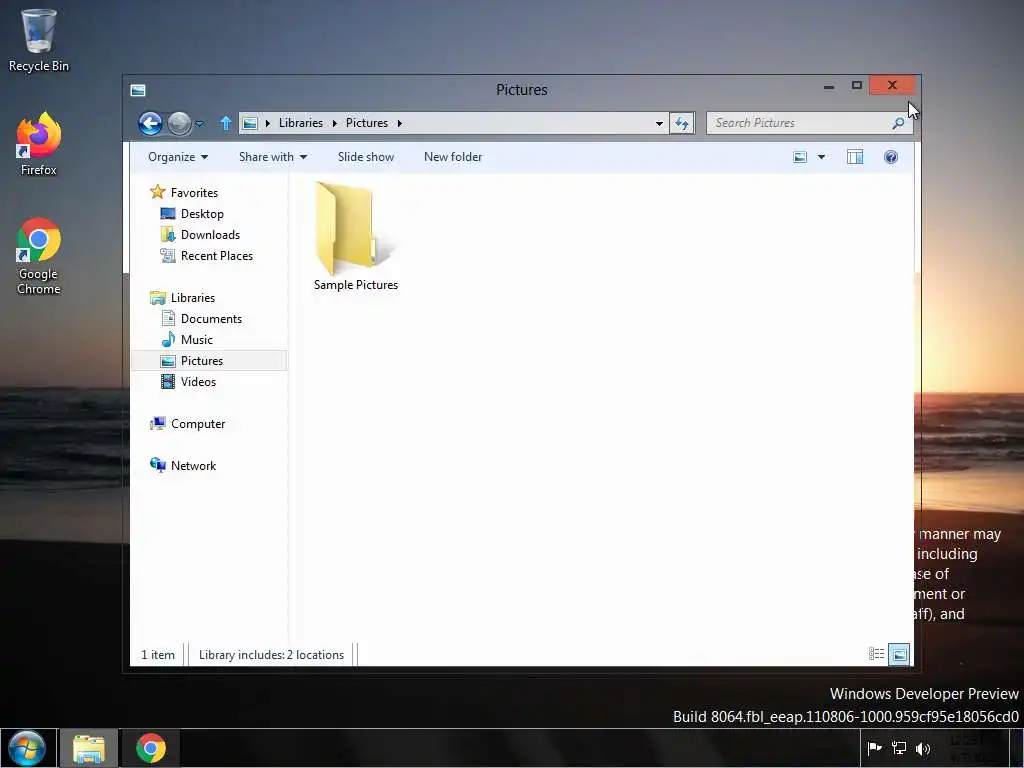Maximize the Pictures window
The image size is (1024, 768).
[857, 85]
